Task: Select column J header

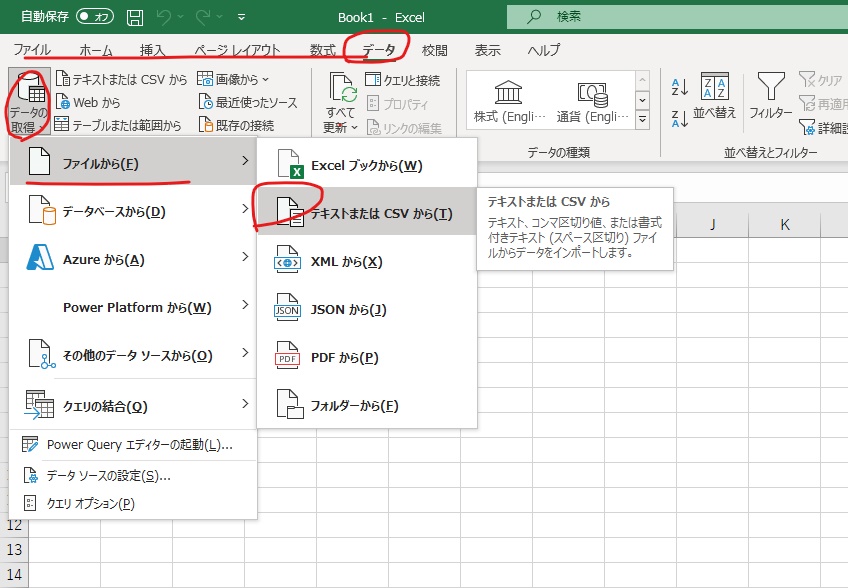Action: tap(712, 224)
